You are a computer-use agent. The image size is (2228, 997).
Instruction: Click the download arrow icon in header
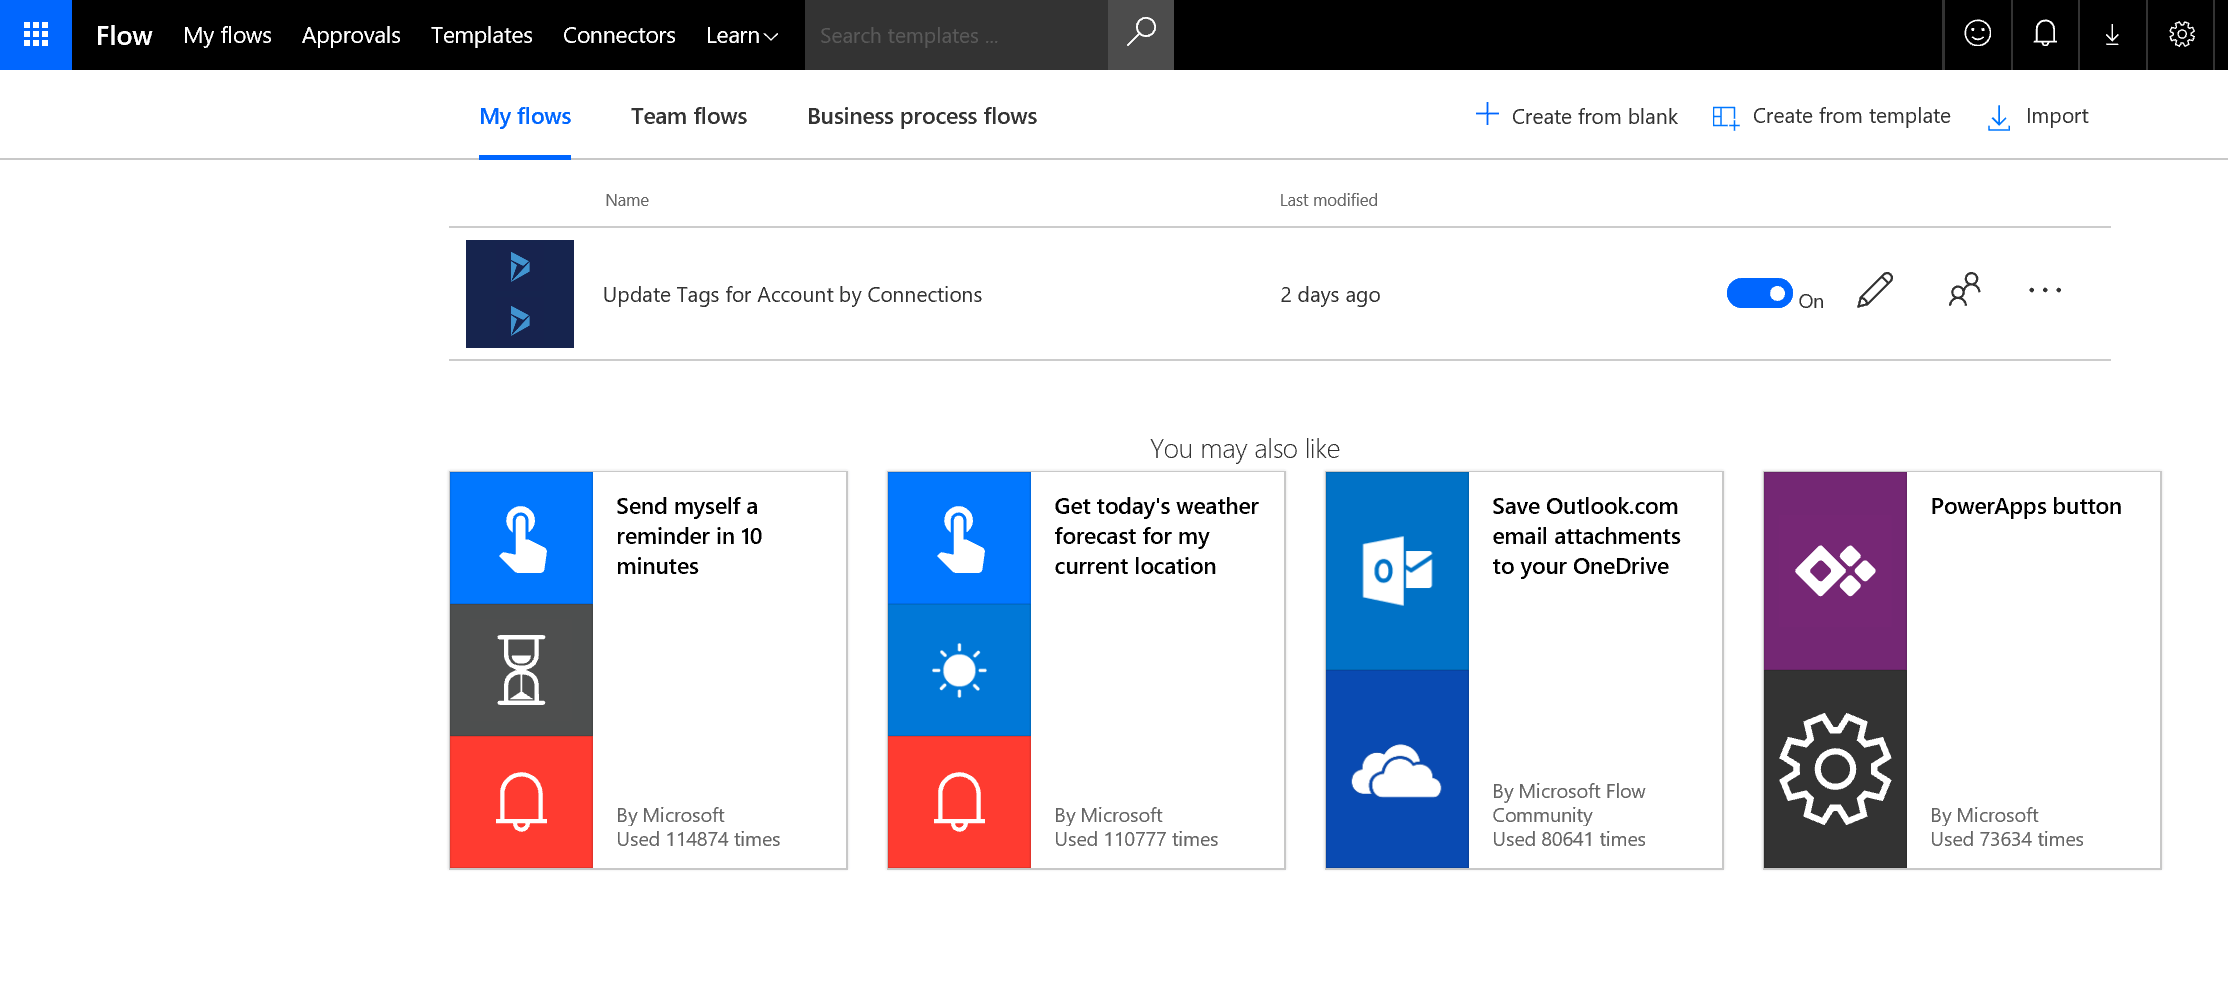tap(2112, 35)
